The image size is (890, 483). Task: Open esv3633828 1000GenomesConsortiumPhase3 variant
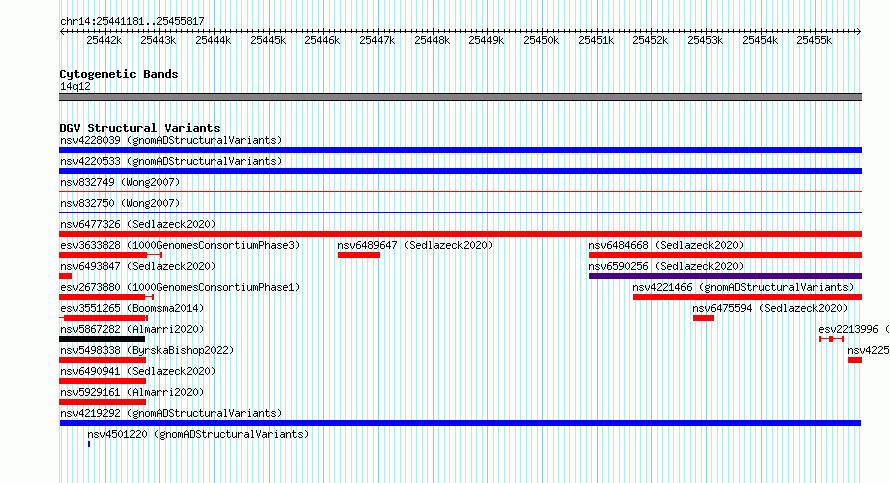click(x=180, y=245)
